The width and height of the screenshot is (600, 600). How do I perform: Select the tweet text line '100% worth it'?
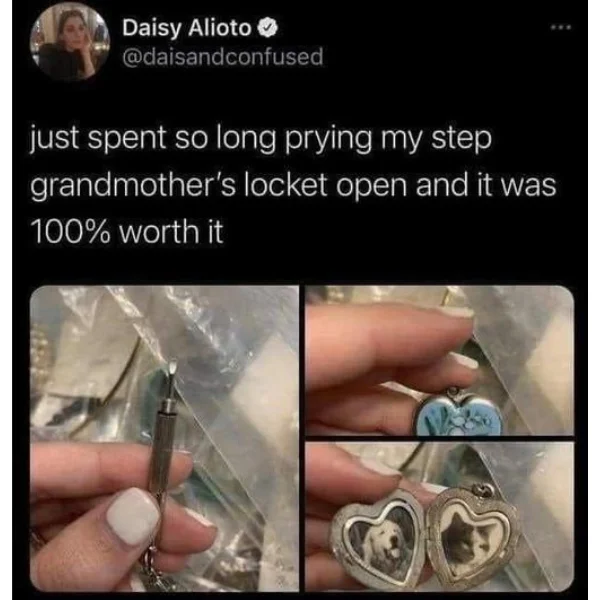[128, 232]
